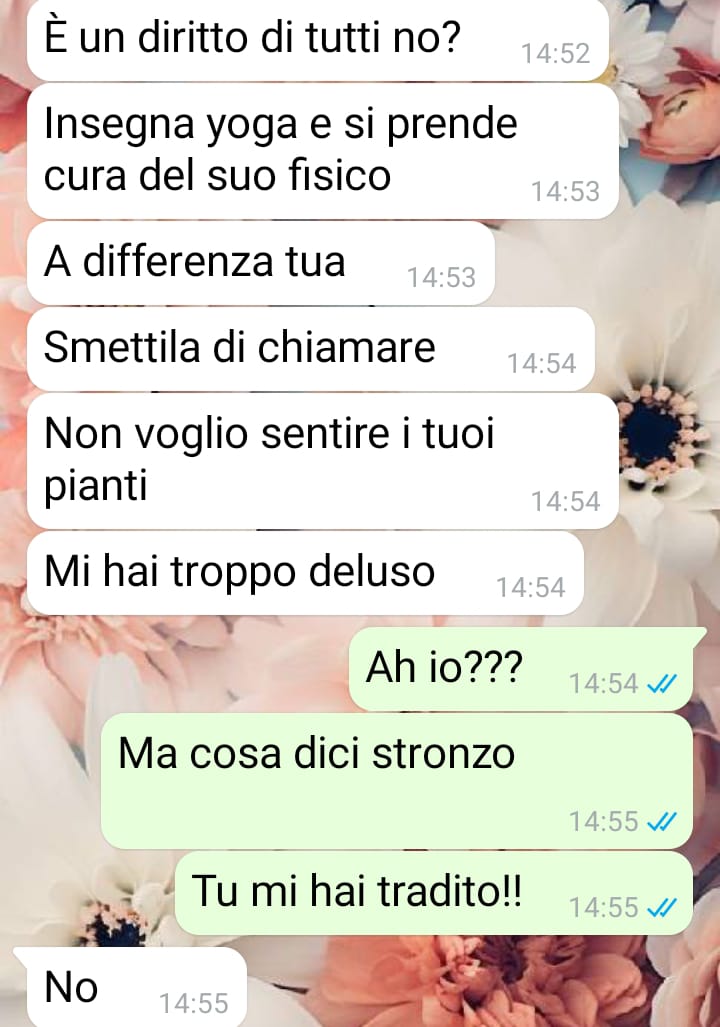Select the "Non voglio sentire i tuoi pianti" bubble
The width and height of the screenshot is (720, 1027).
[x=323, y=461]
